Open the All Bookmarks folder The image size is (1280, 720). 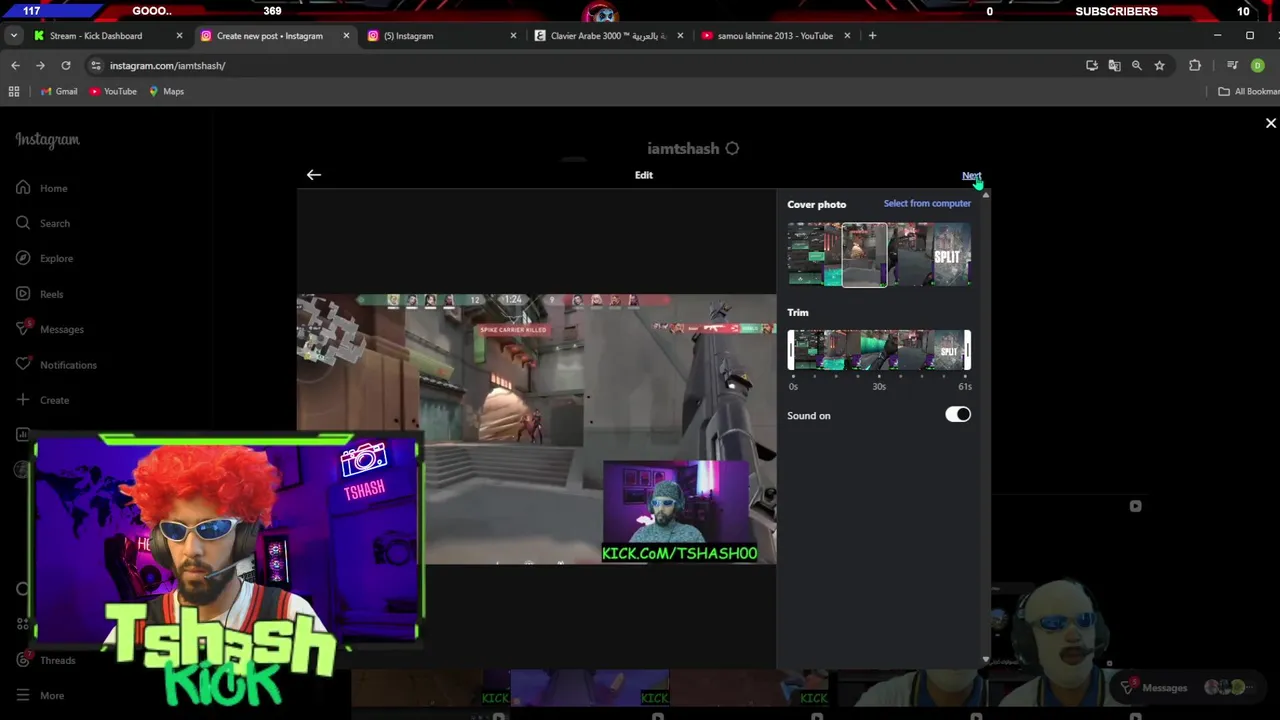point(1249,91)
